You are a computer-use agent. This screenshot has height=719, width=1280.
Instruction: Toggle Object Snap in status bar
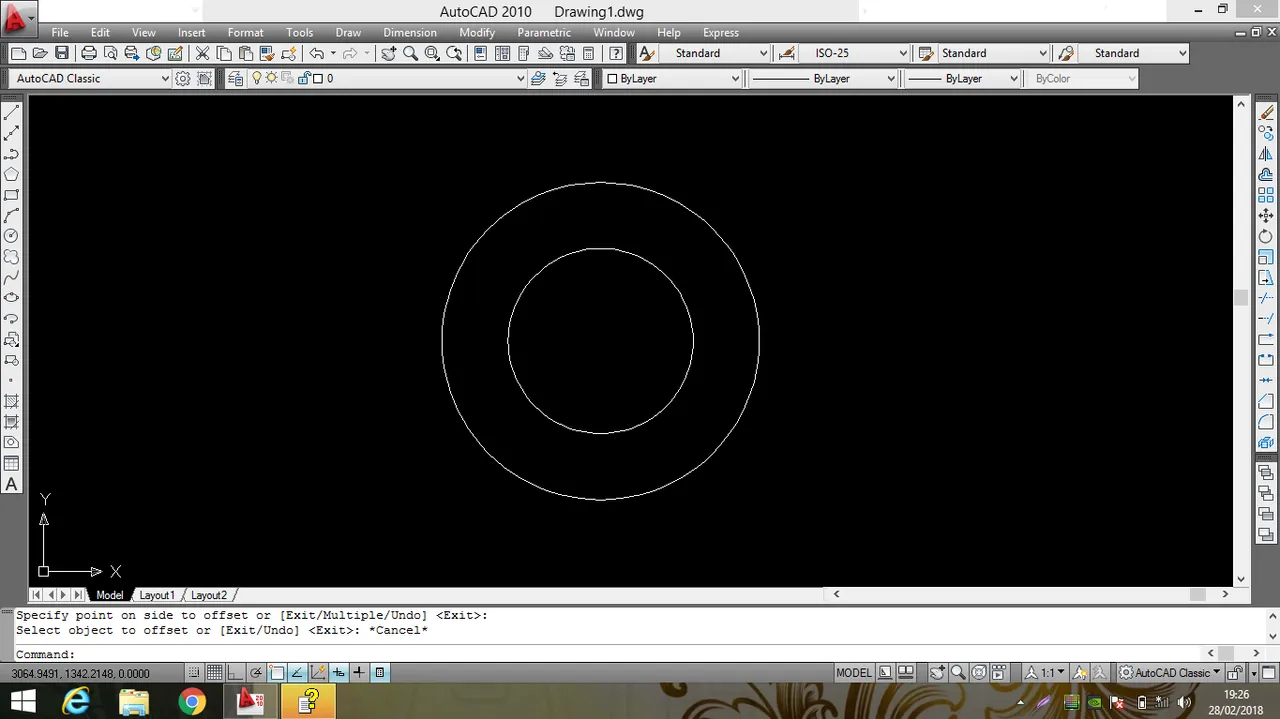coord(277,673)
